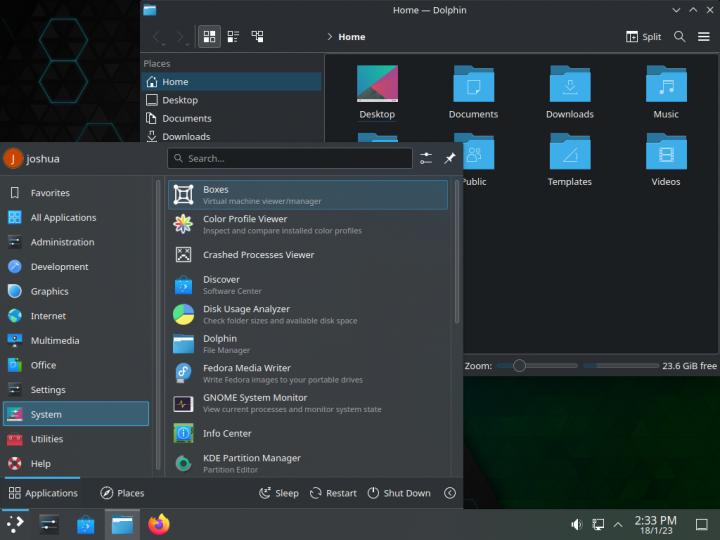Select the Desktop folder thumbnail
The height and width of the screenshot is (540, 720).
(377, 84)
